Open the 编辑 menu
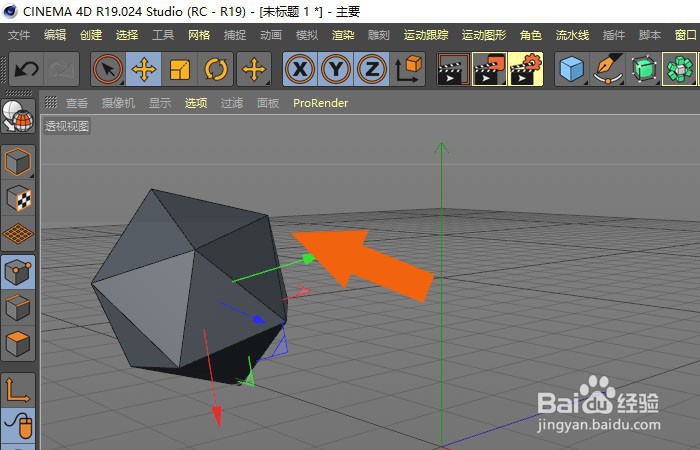 click(55, 35)
